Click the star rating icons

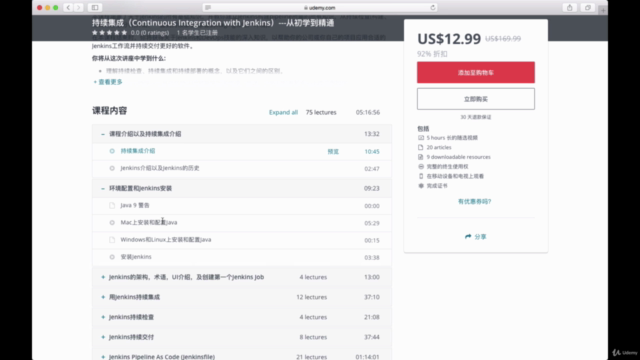[109, 33]
